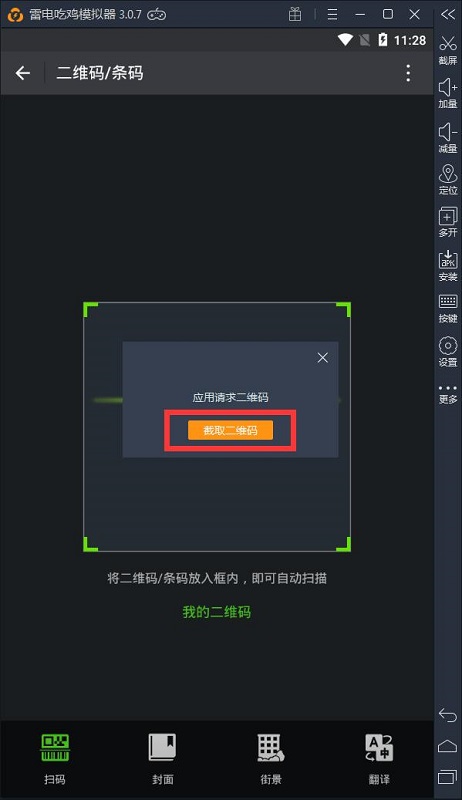Increase volume with the 加量 speaker icon

click(x=448, y=93)
